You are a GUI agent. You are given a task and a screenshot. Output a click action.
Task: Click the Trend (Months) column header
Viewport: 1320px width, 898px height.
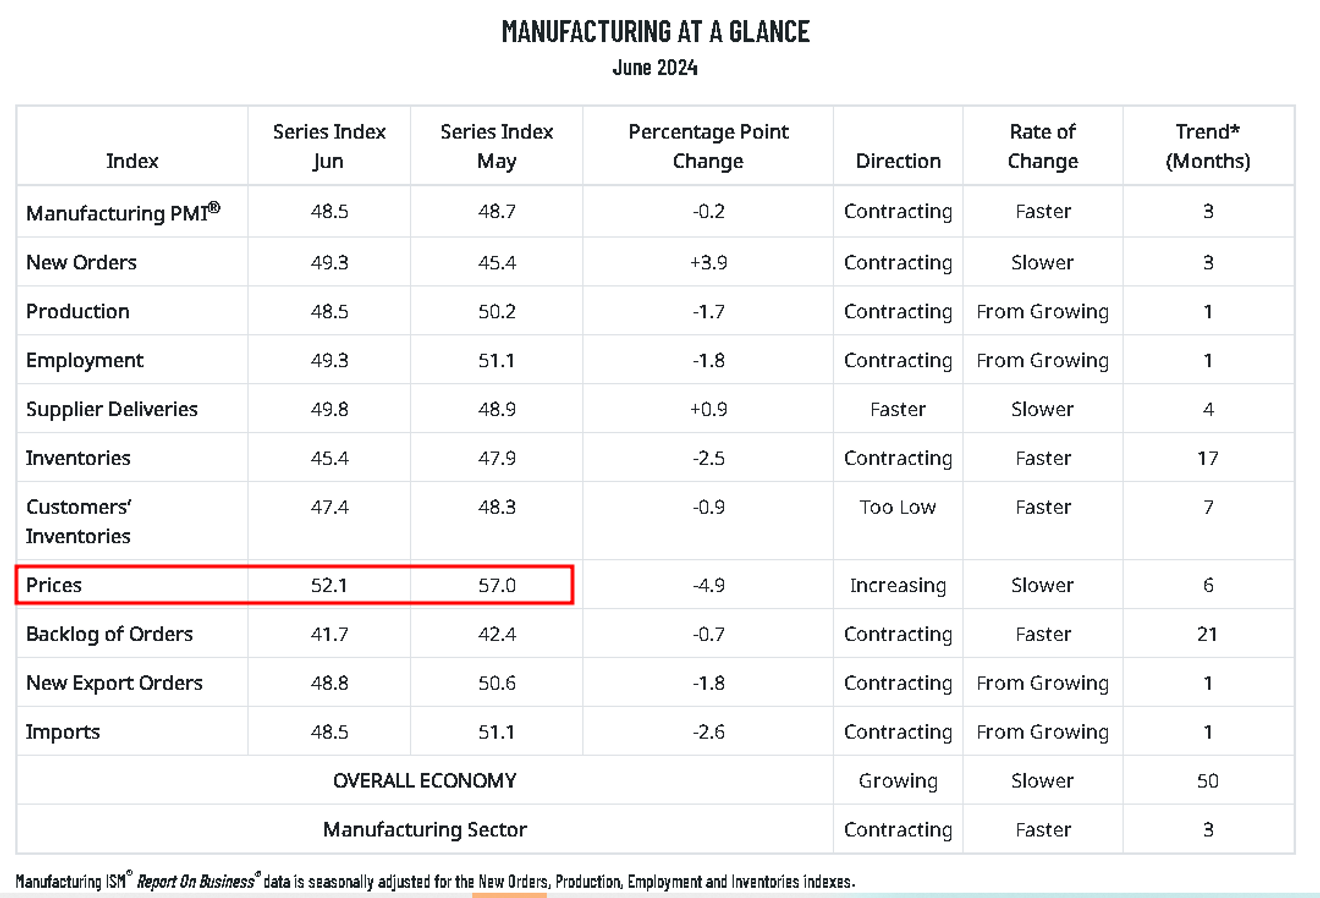coord(1207,146)
